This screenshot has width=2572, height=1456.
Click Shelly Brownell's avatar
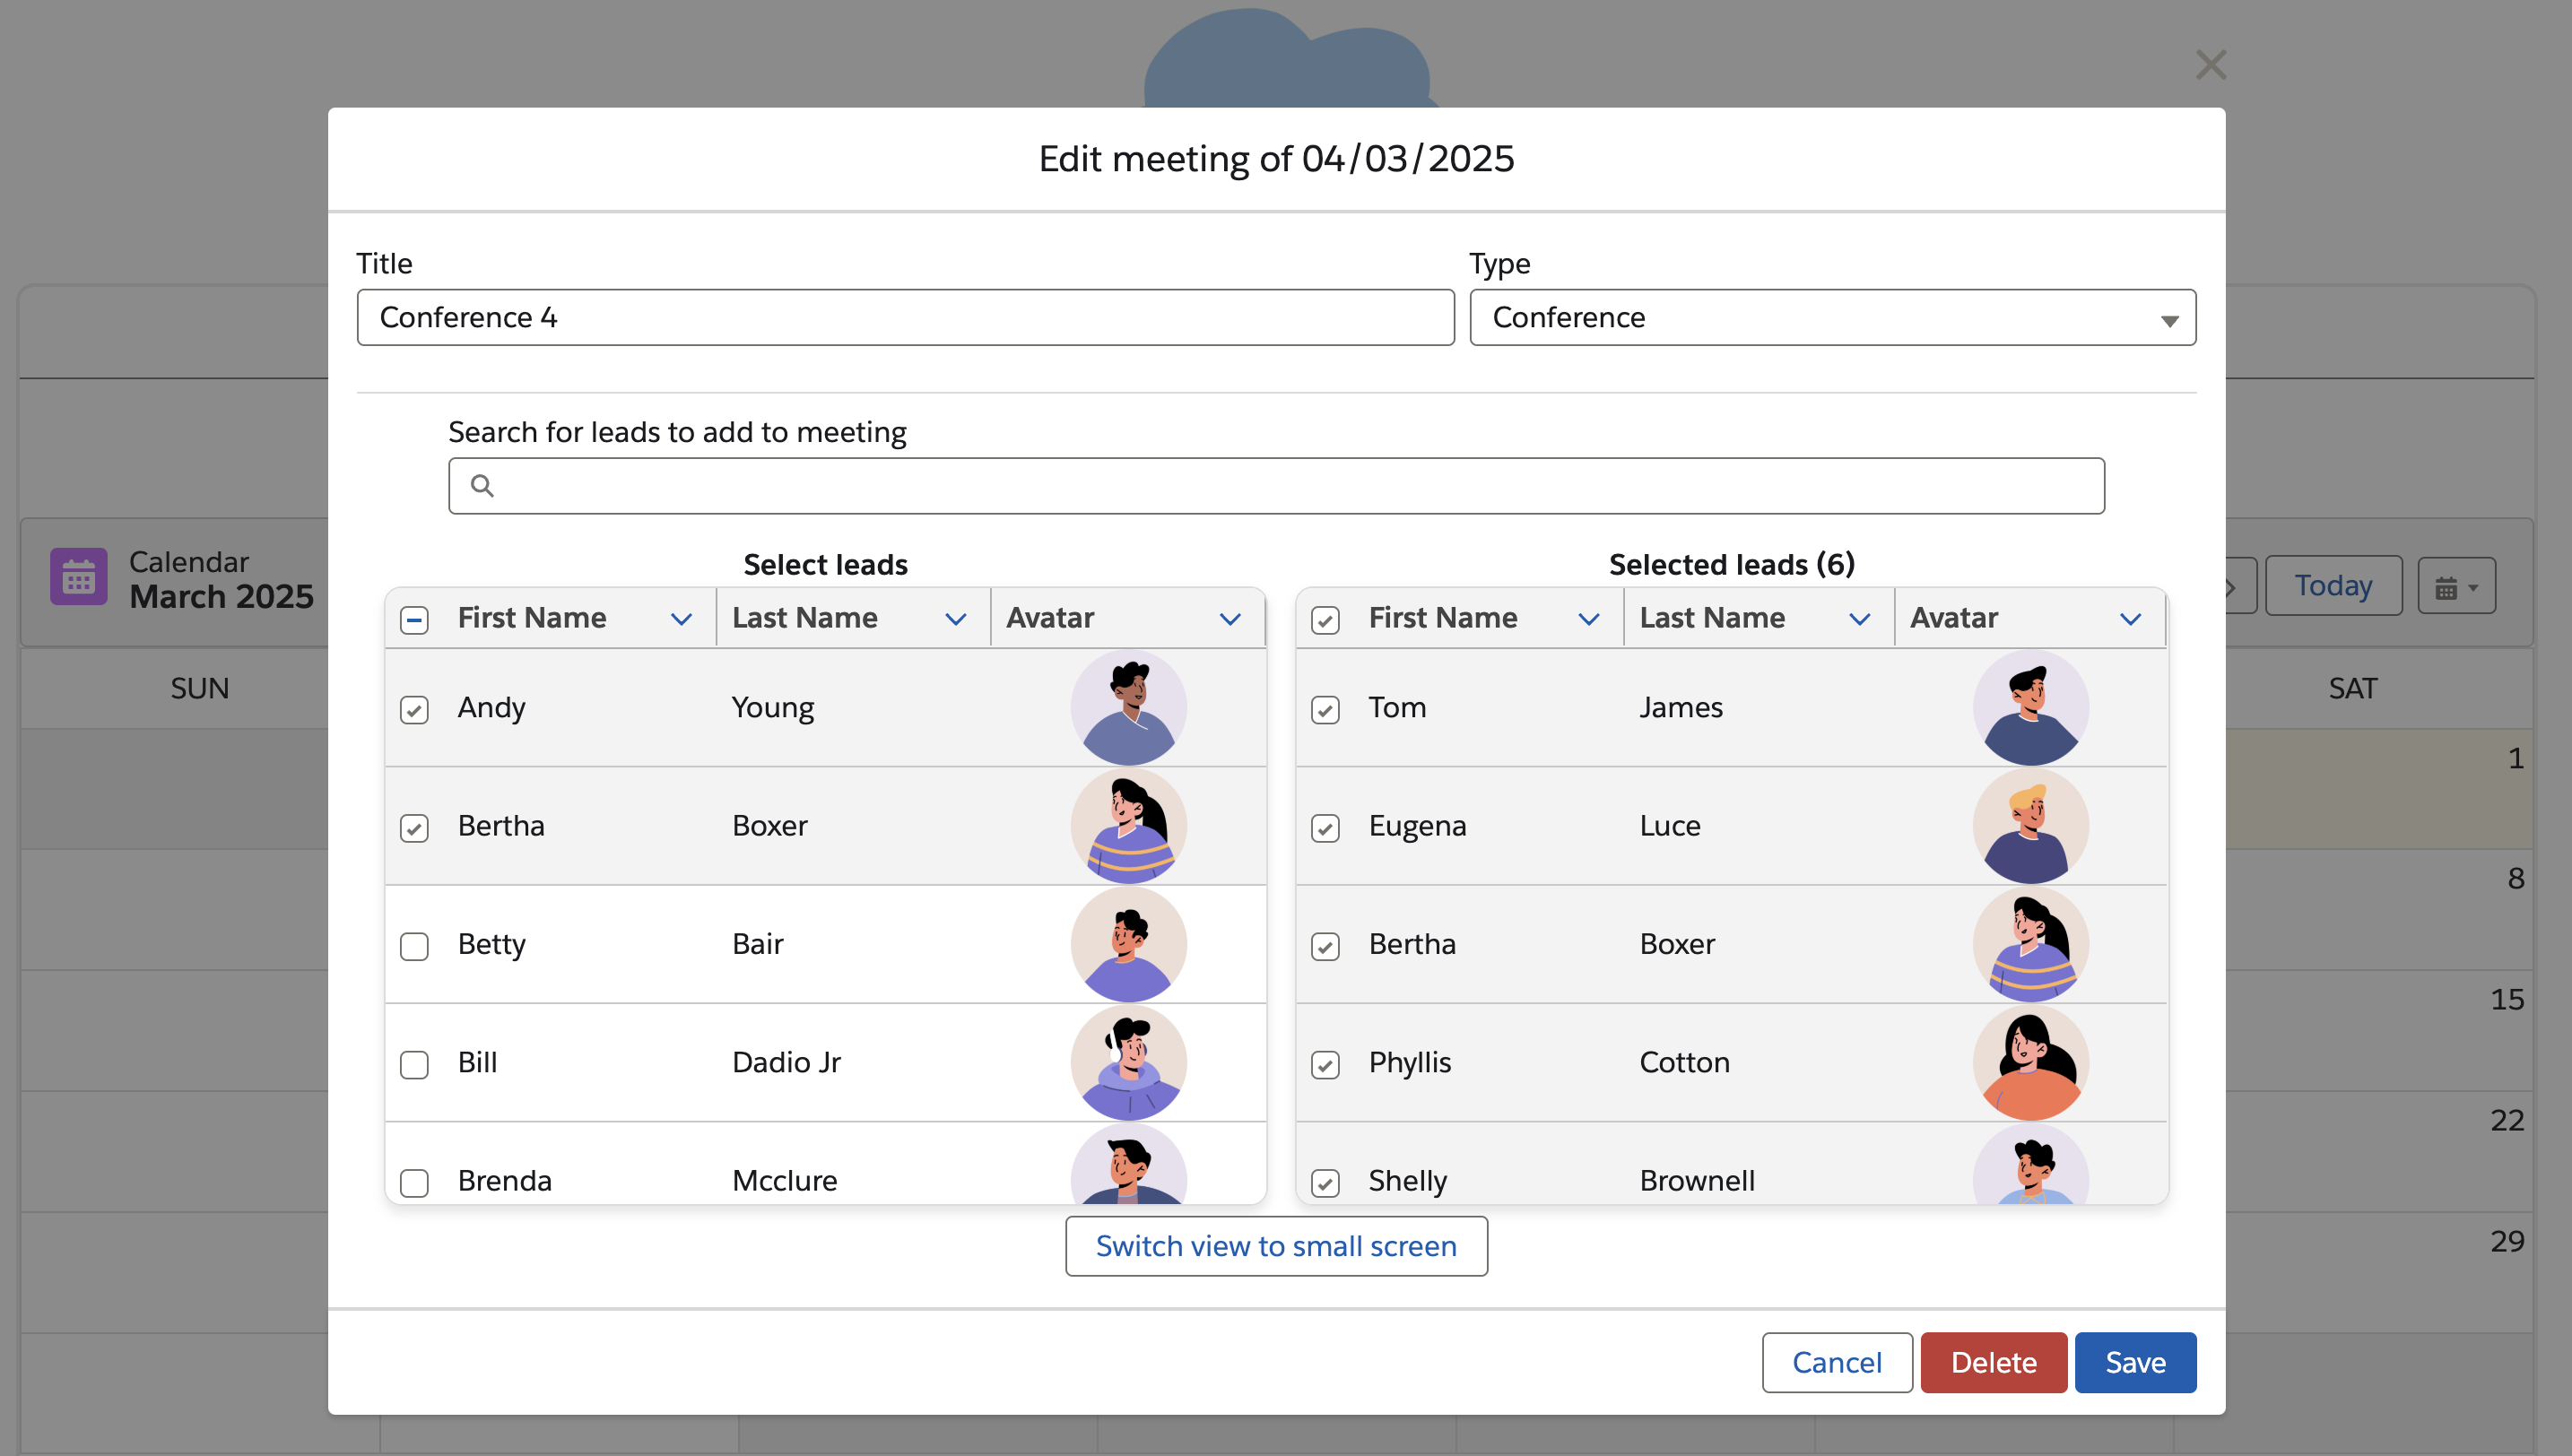(x=2031, y=1165)
